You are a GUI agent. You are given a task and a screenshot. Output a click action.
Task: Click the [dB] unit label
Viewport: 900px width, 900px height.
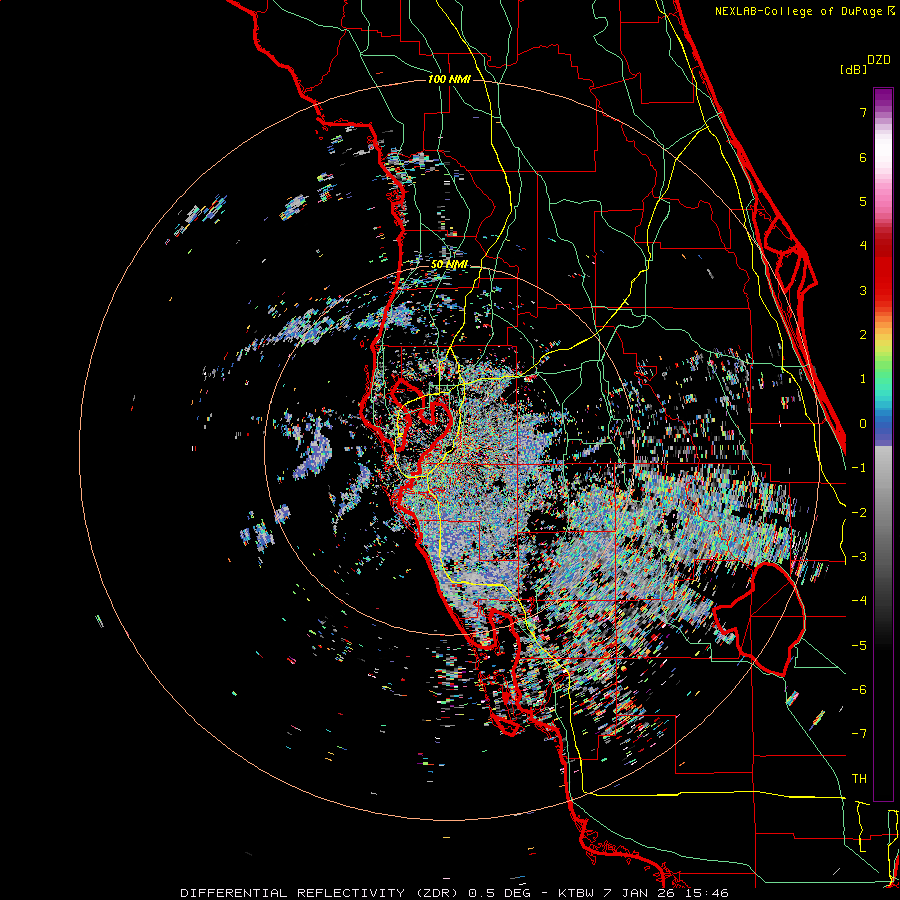pos(854,69)
